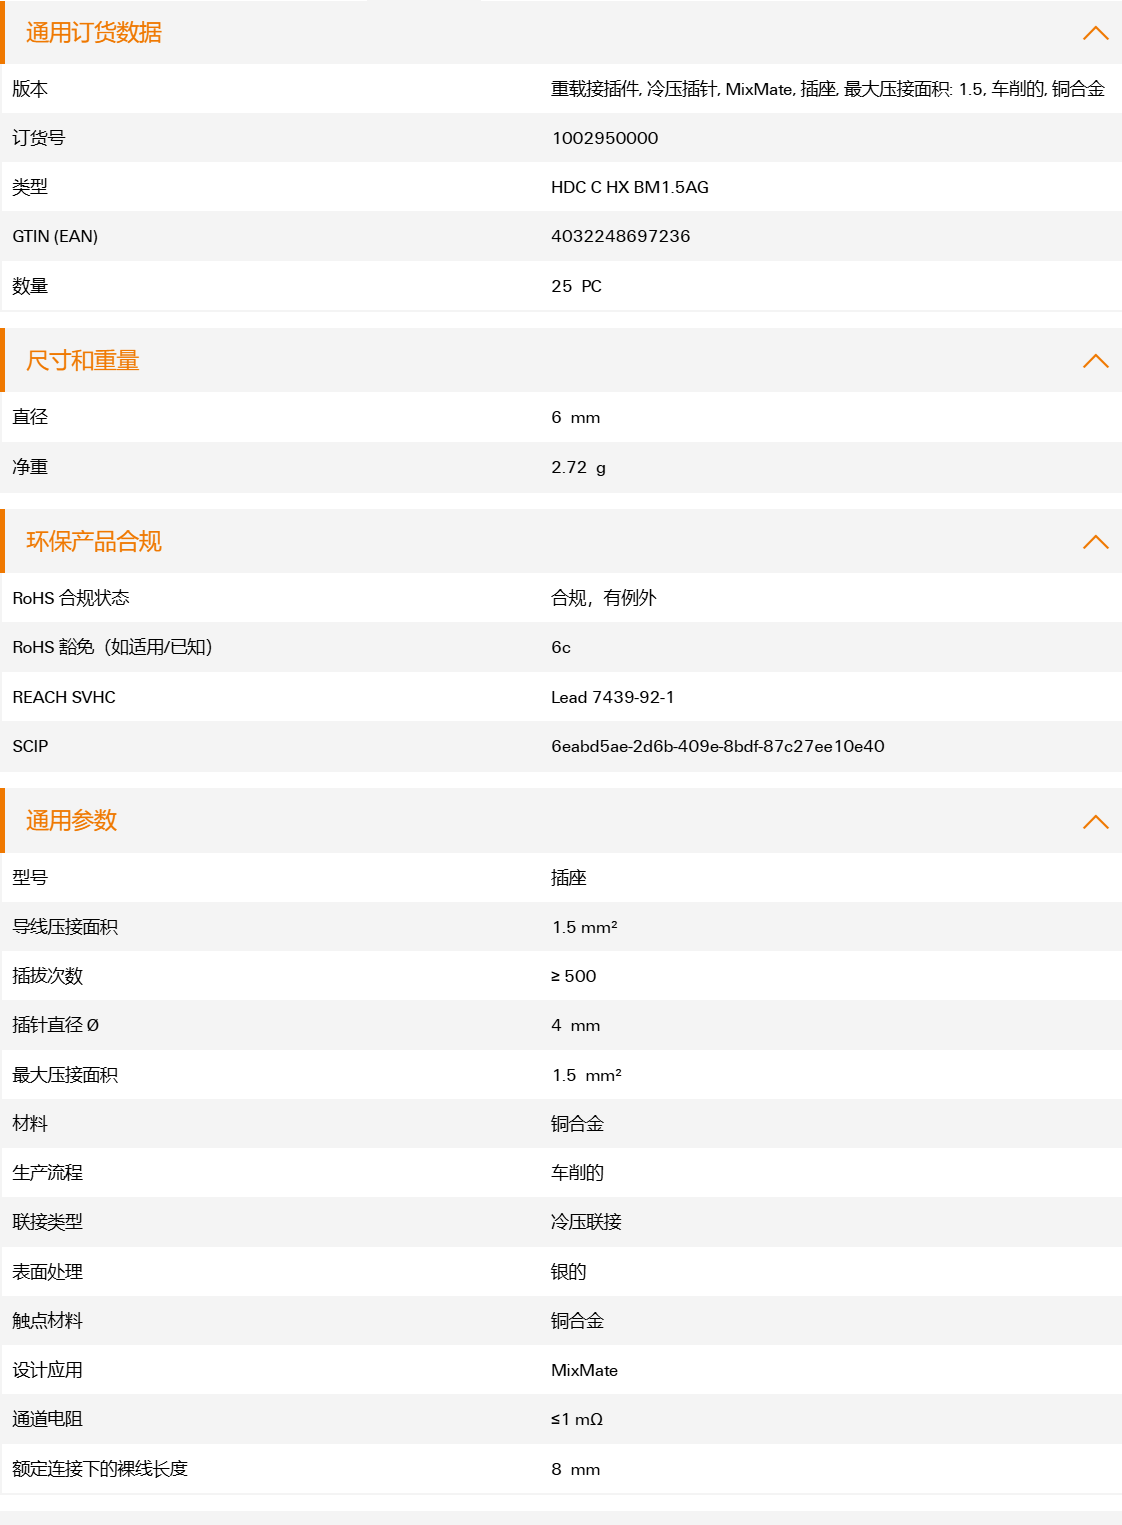1122x1525 pixels.
Task: Click net weight value 2.72 g
Action: point(579,467)
